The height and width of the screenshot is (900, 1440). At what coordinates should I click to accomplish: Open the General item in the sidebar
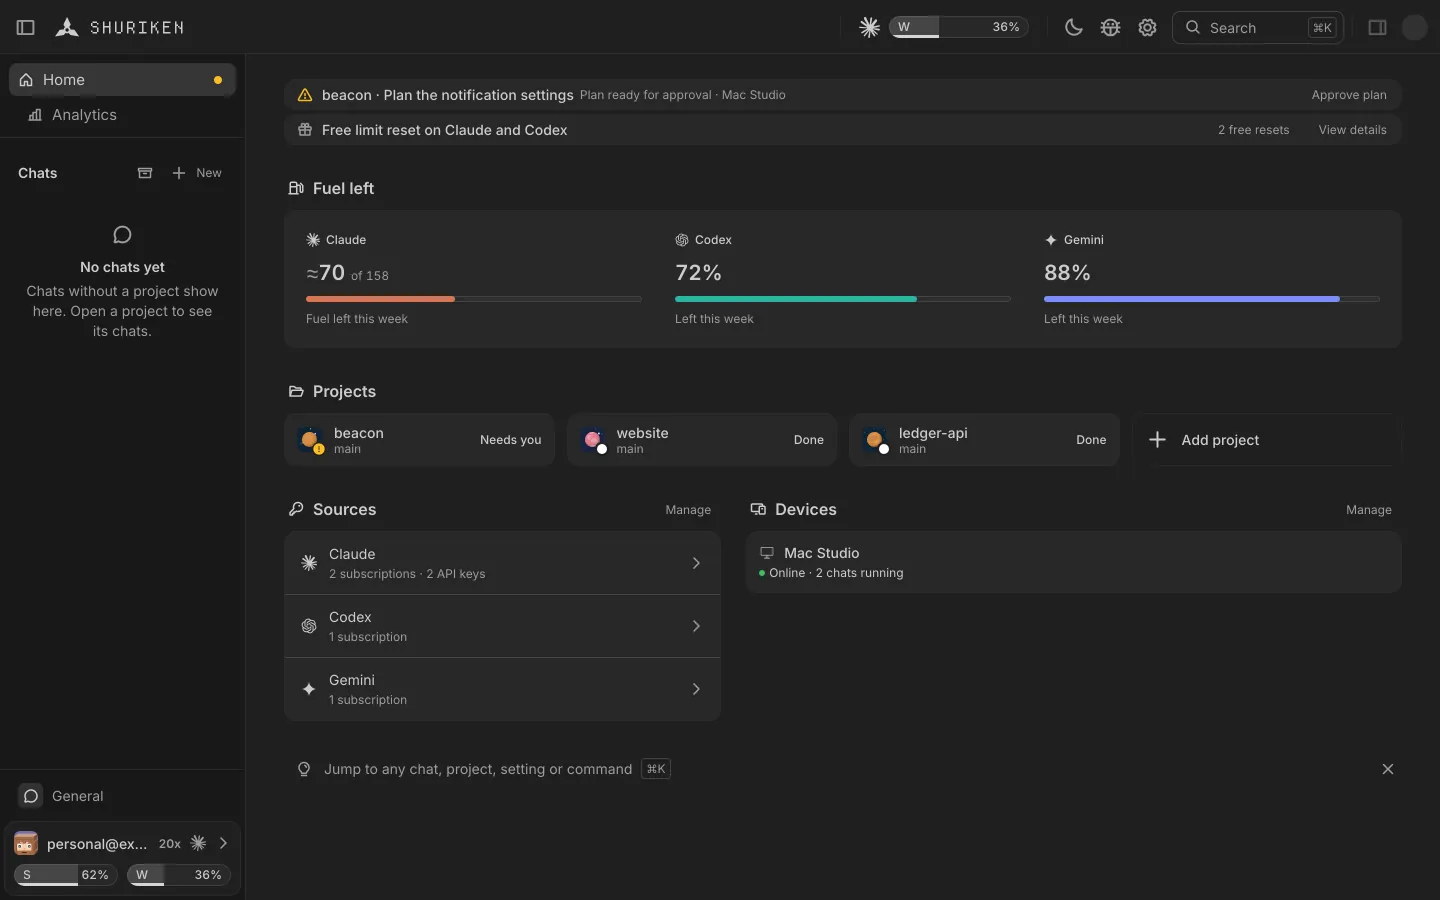coord(122,796)
